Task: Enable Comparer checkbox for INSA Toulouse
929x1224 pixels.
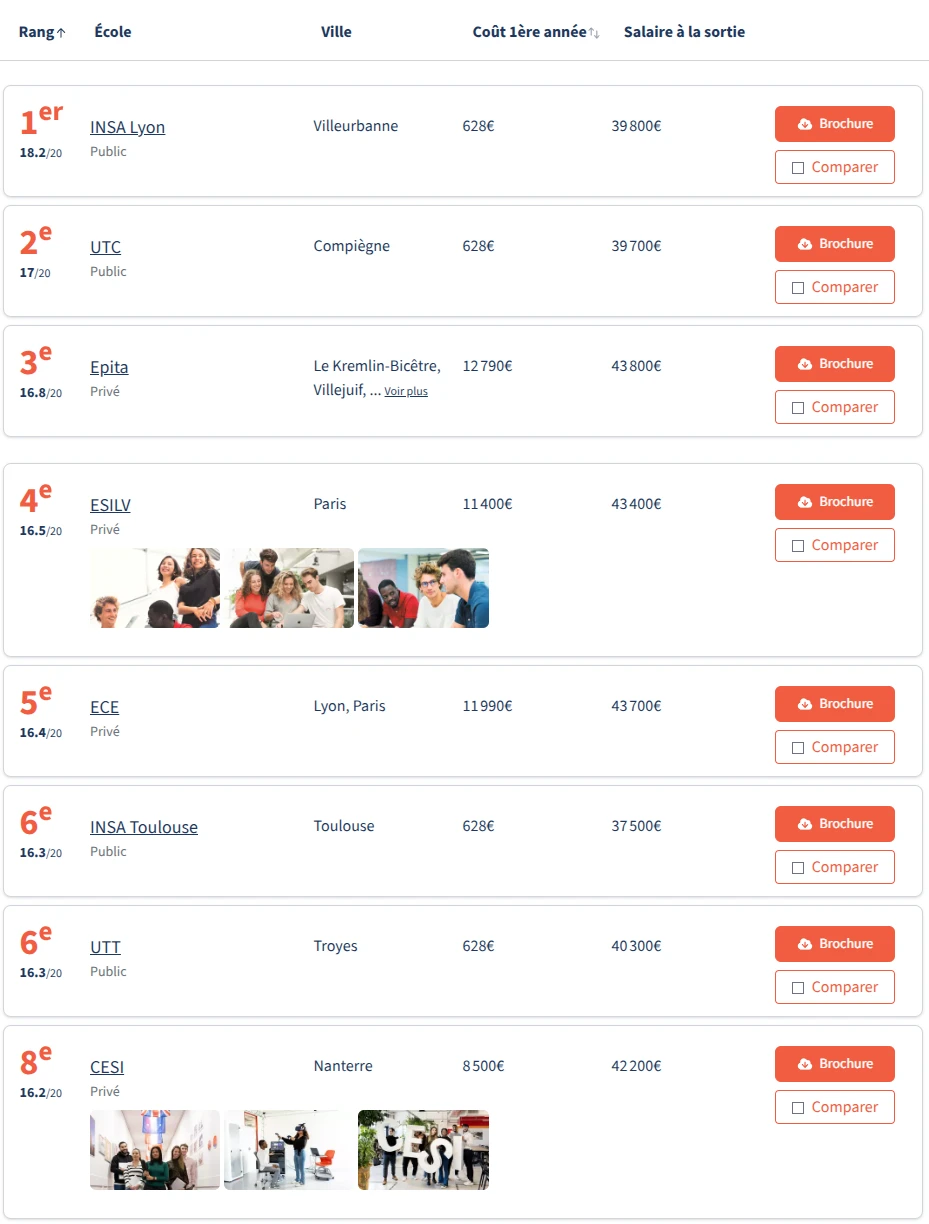Action: (798, 868)
